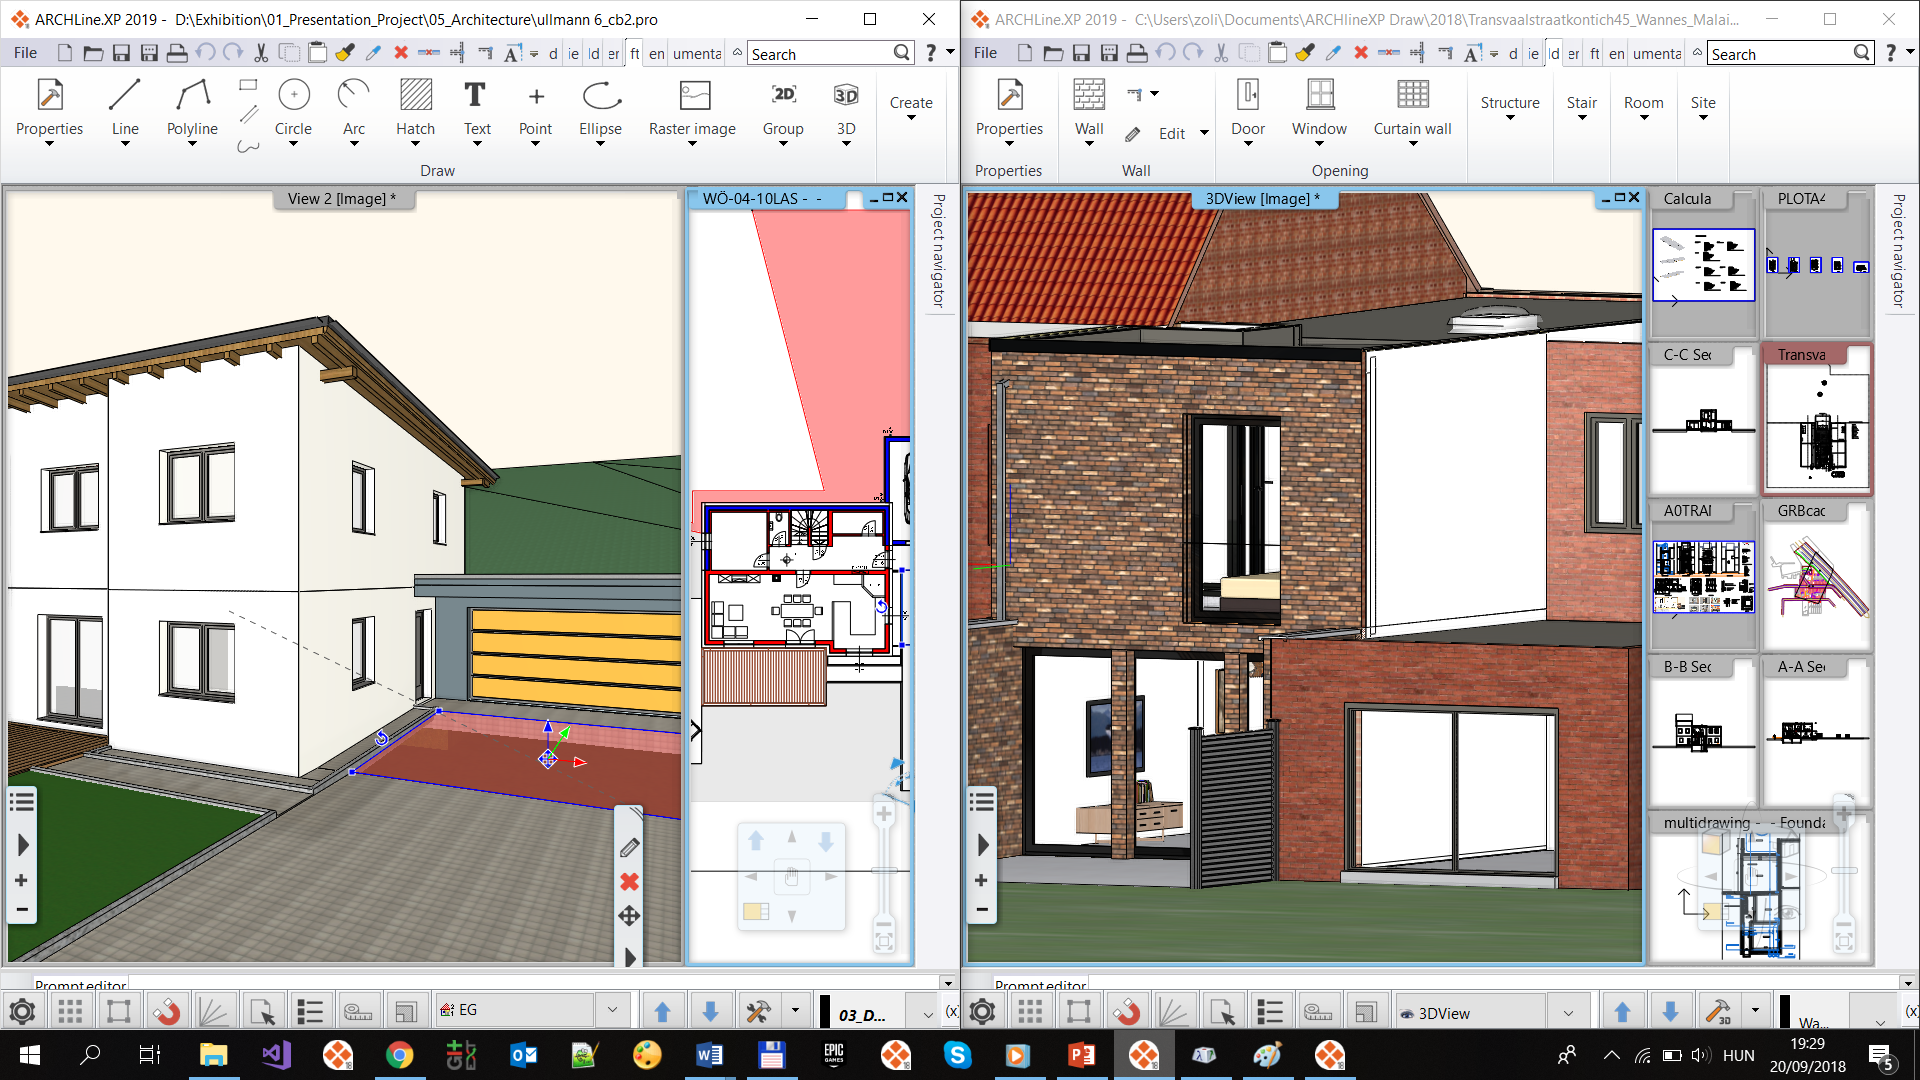Click the Wall tool icon
Viewport: 1920px width, 1080px height.
tap(1089, 96)
